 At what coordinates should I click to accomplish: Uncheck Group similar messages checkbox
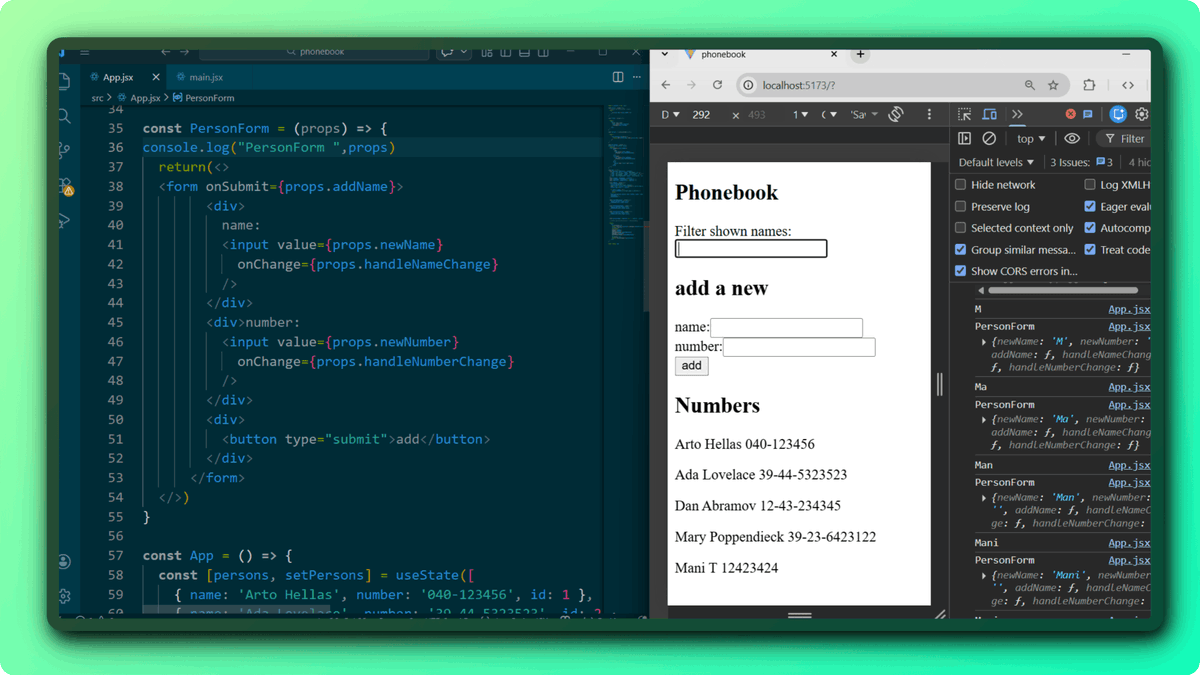pos(961,250)
